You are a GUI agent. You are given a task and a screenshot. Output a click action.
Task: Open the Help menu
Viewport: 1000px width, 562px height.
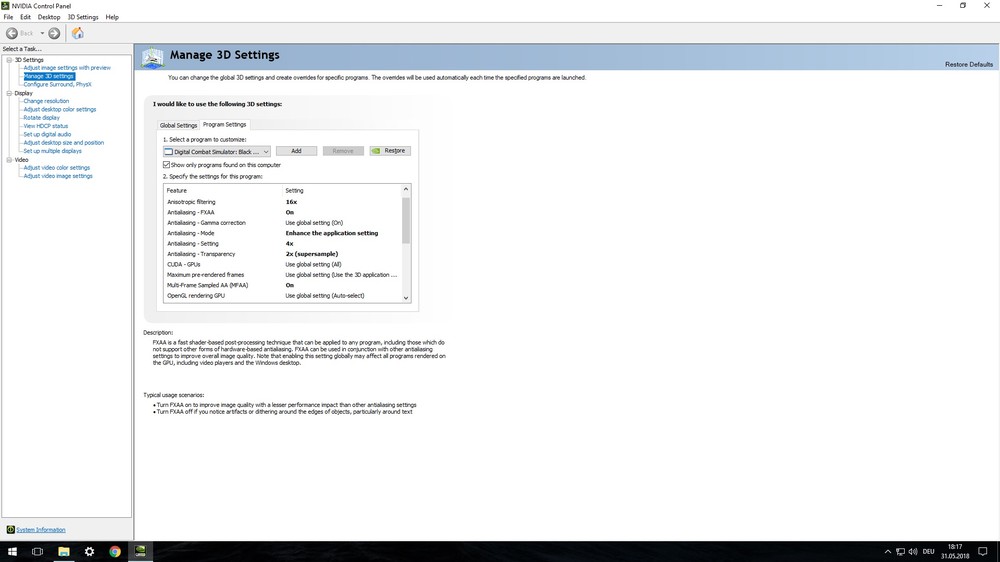pos(112,17)
